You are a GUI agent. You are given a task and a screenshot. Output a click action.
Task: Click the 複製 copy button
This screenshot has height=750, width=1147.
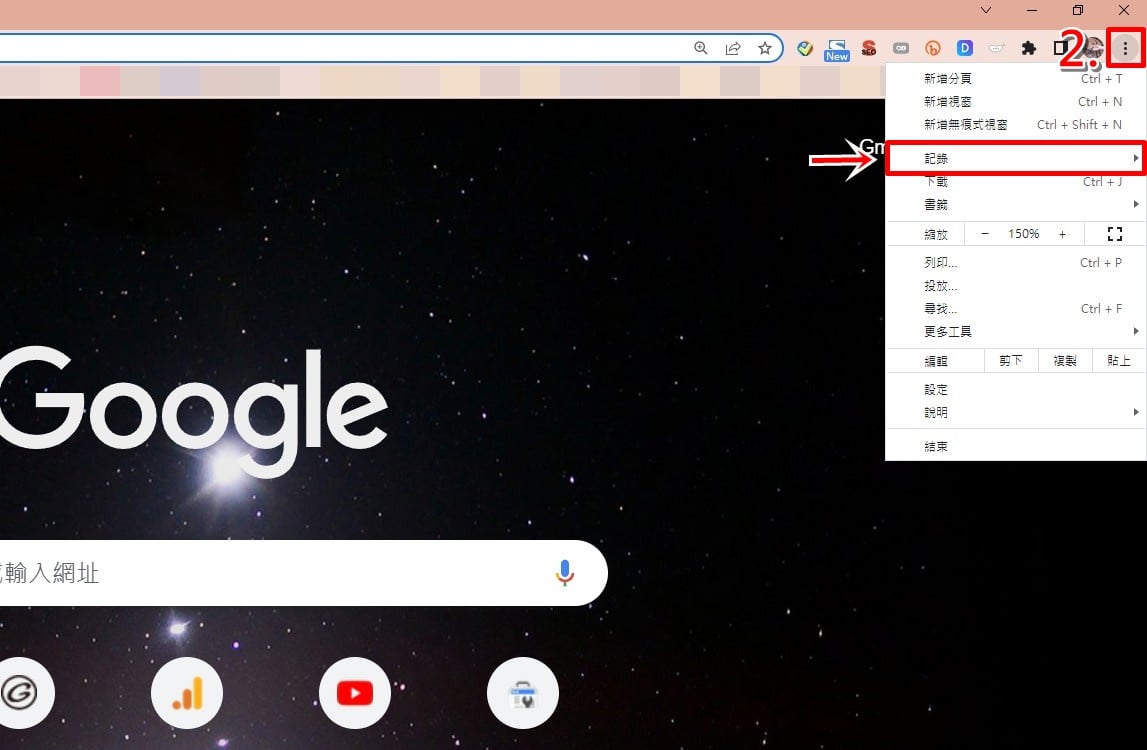(1064, 361)
